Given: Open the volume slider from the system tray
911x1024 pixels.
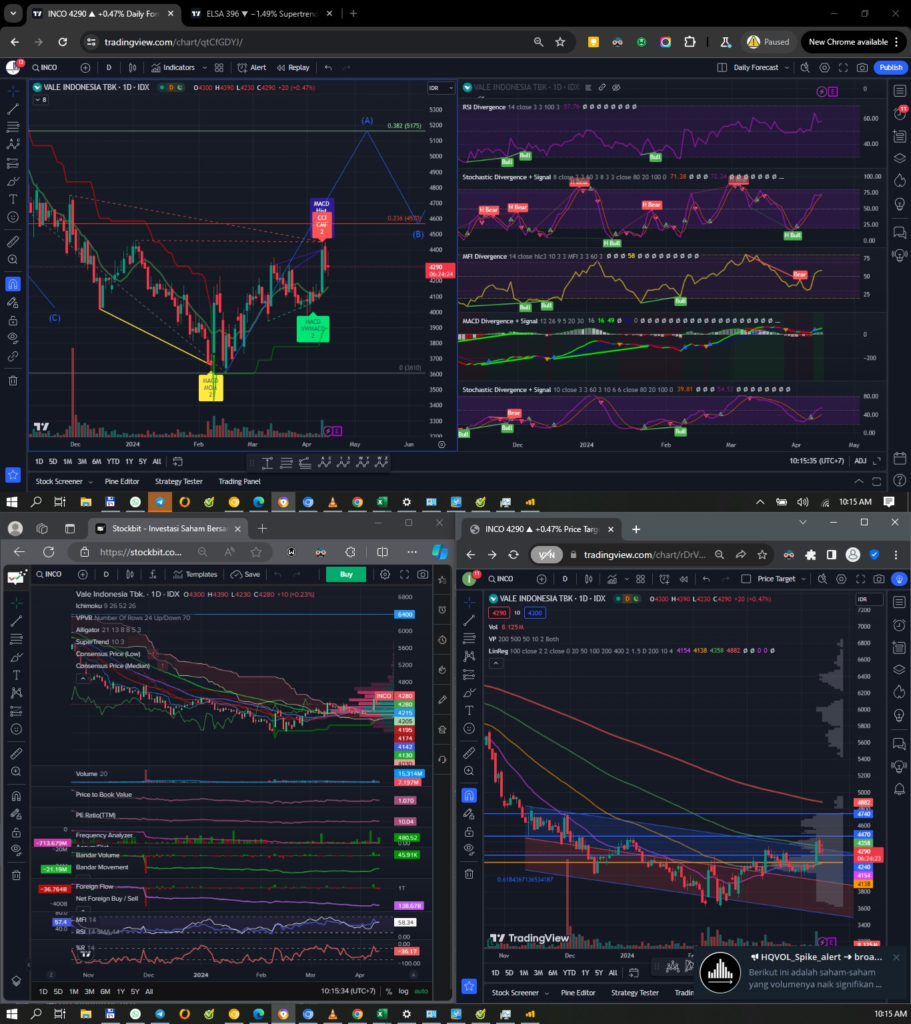Looking at the screenshot, I should tap(803, 501).
